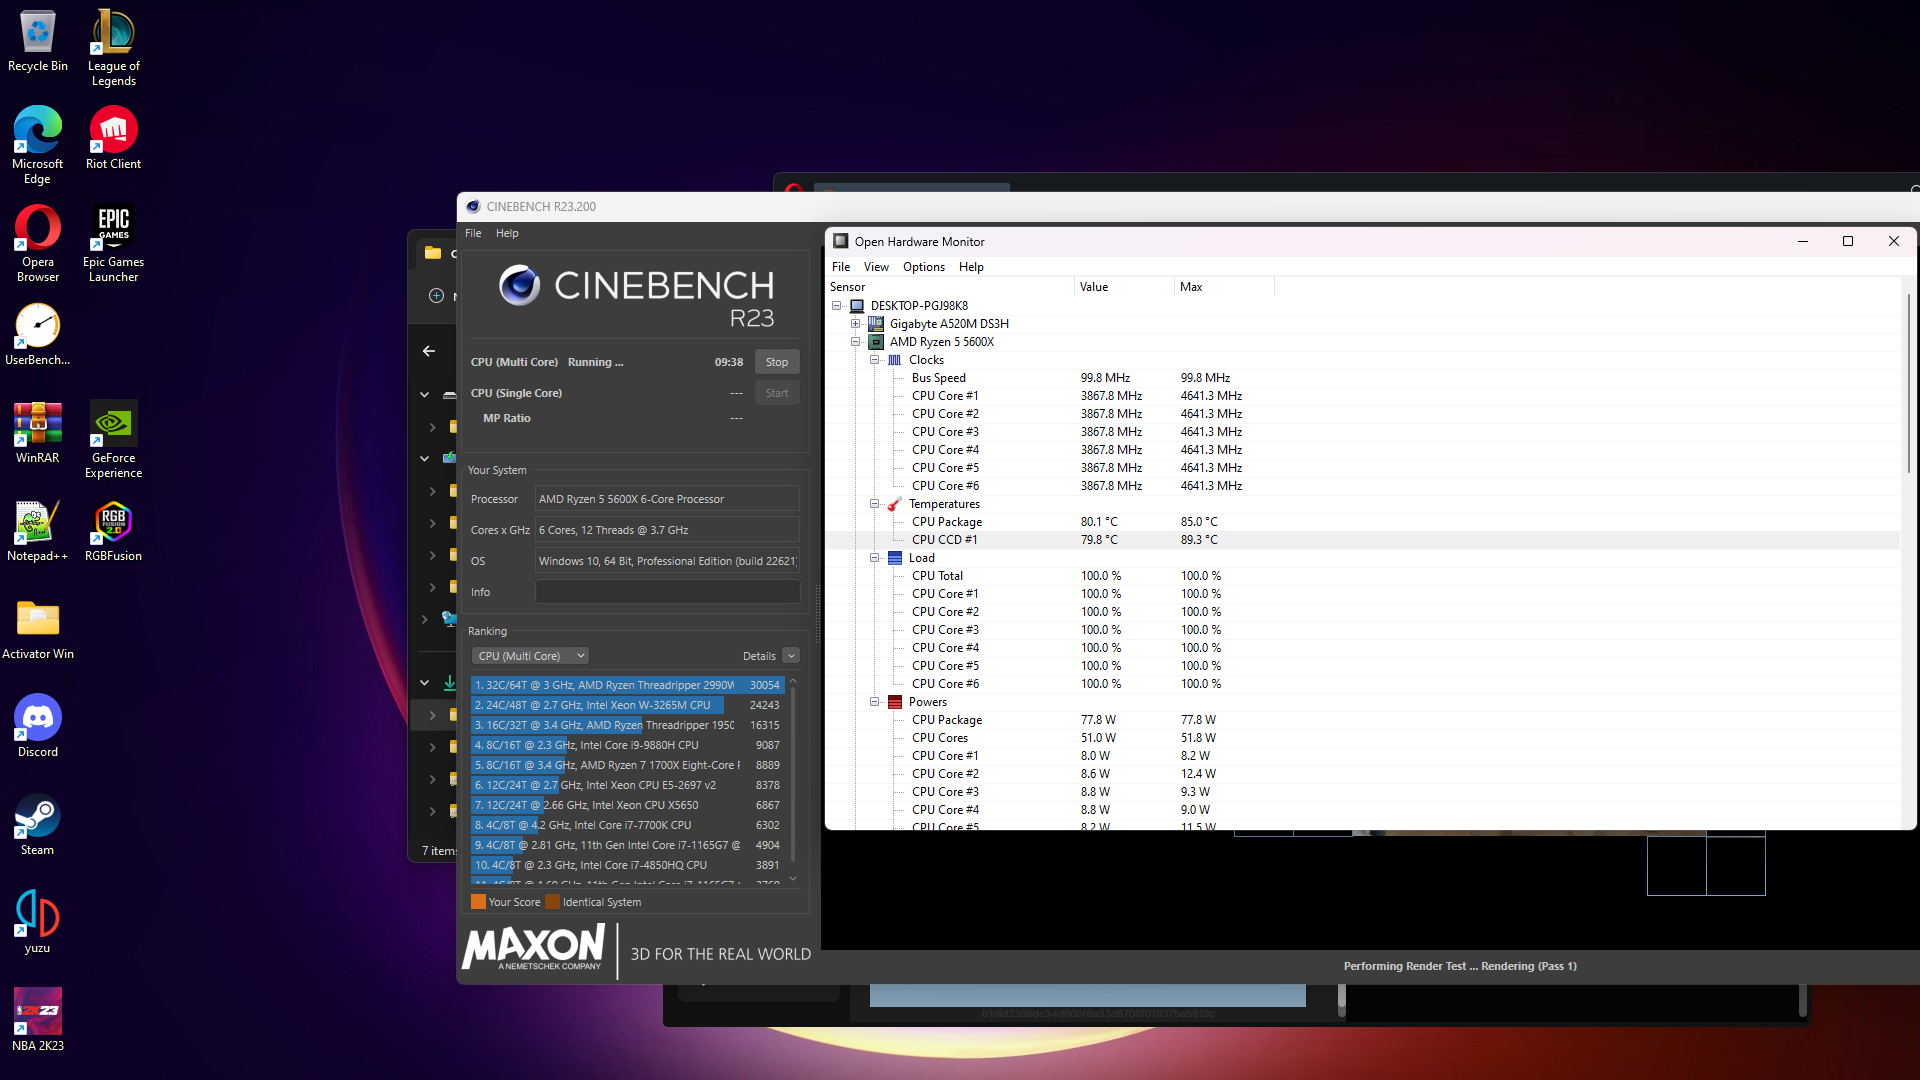Image resolution: width=1920 pixels, height=1080 pixels.
Task: Click the Single Core Start button
Action: [x=777, y=393]
